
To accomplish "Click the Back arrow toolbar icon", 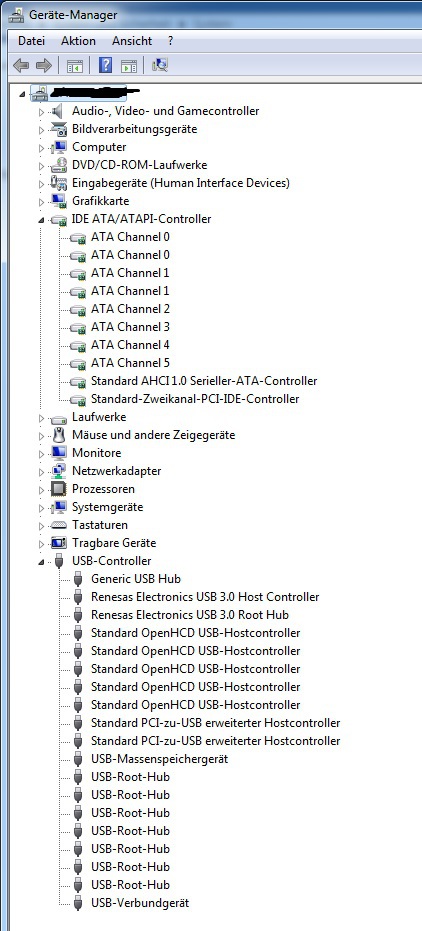I will (x=21, y=65).
